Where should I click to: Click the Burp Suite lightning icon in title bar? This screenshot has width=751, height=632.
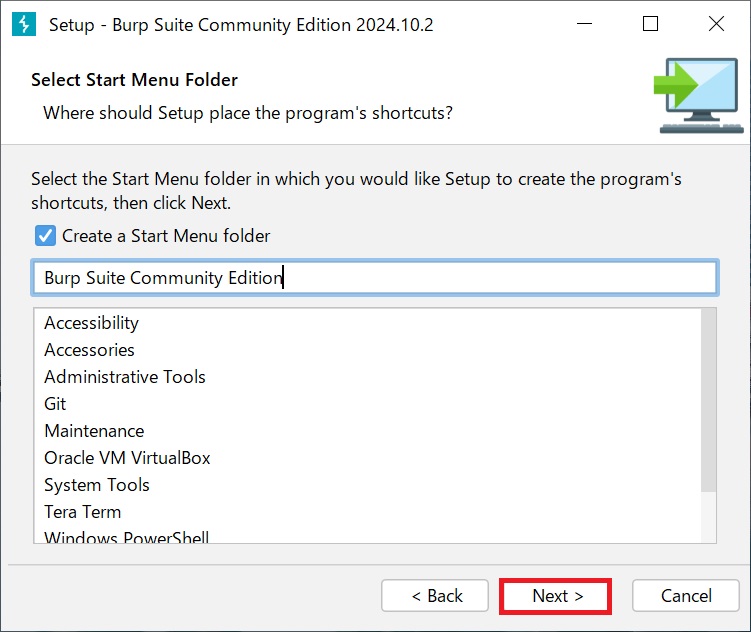point(24,24)
